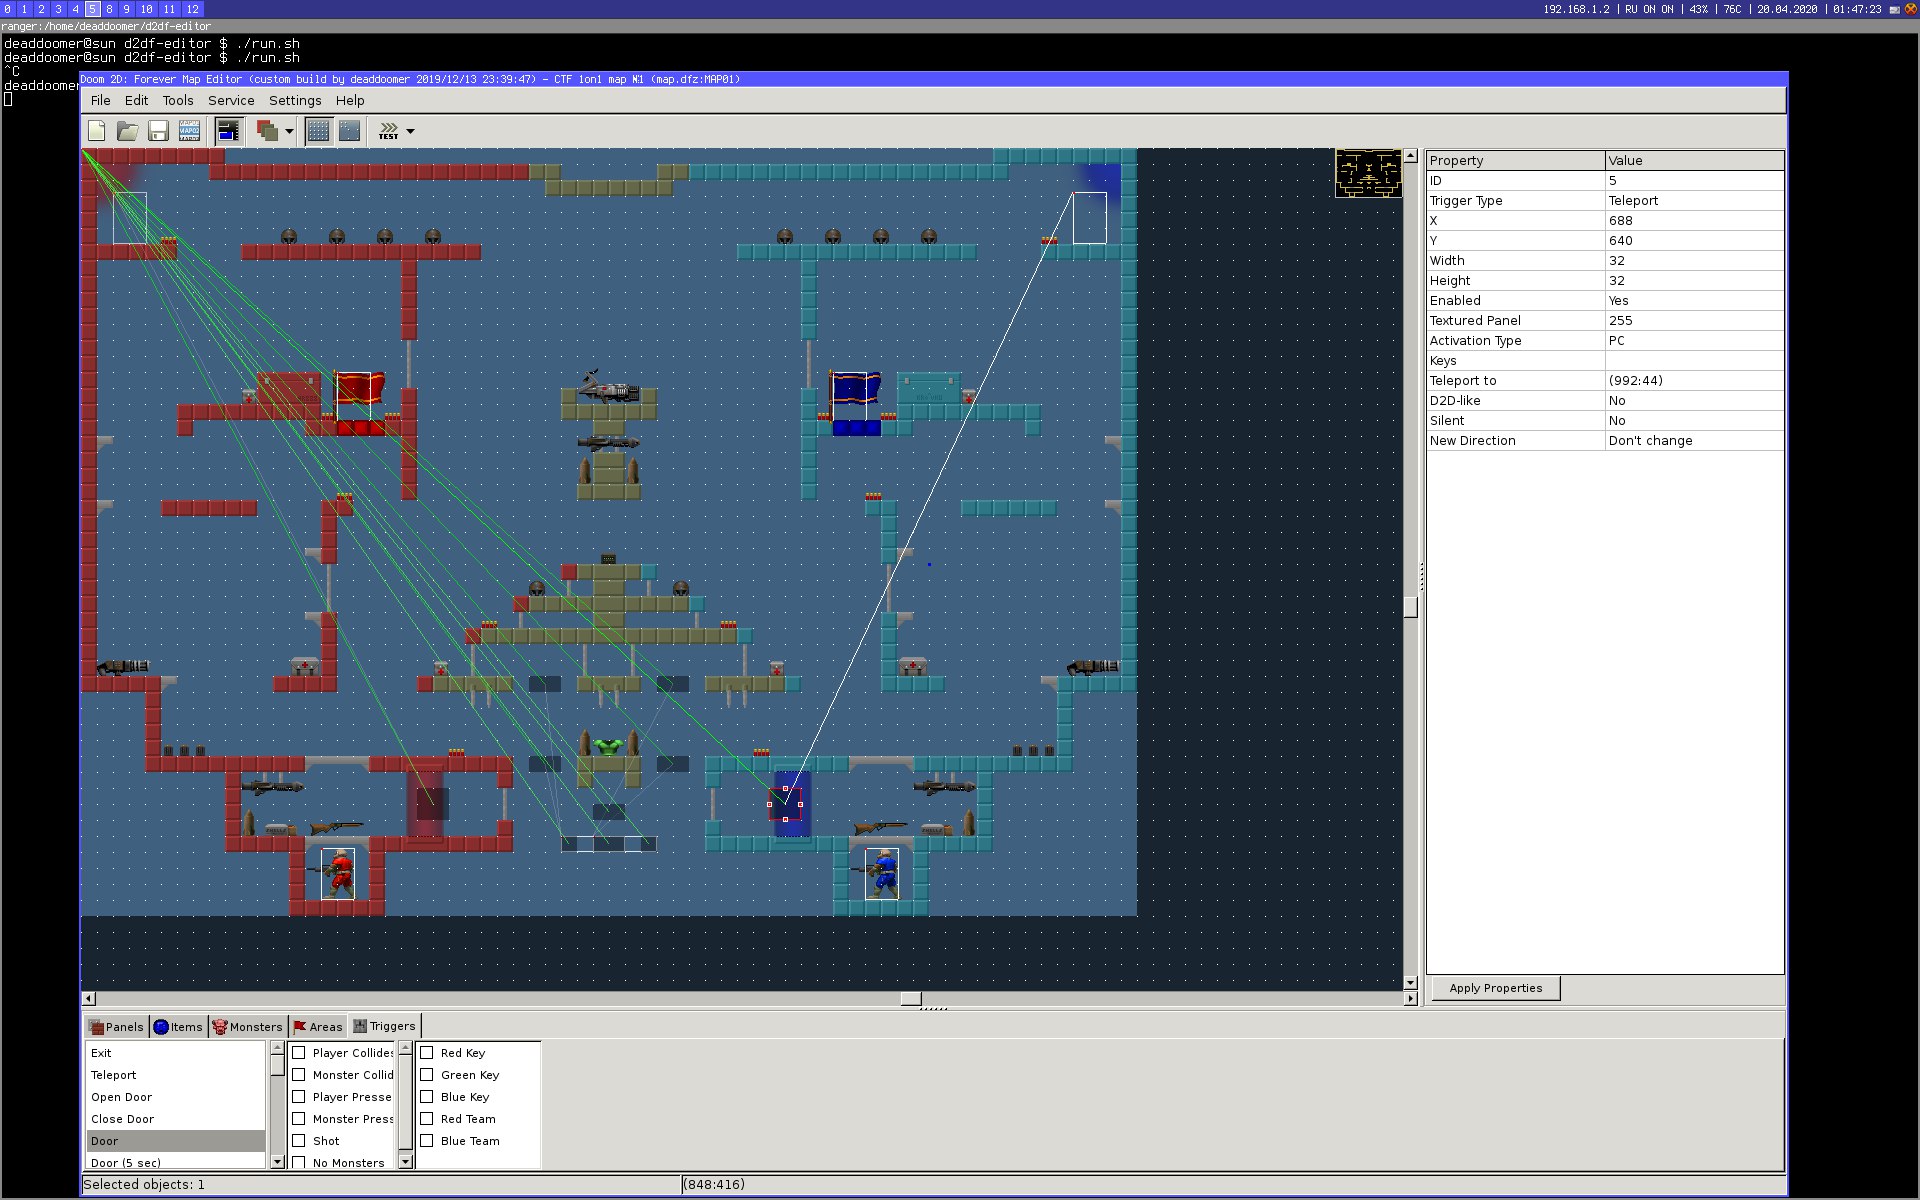
Task: Click the map overview thumbnail
Action: pos(1368,173)
